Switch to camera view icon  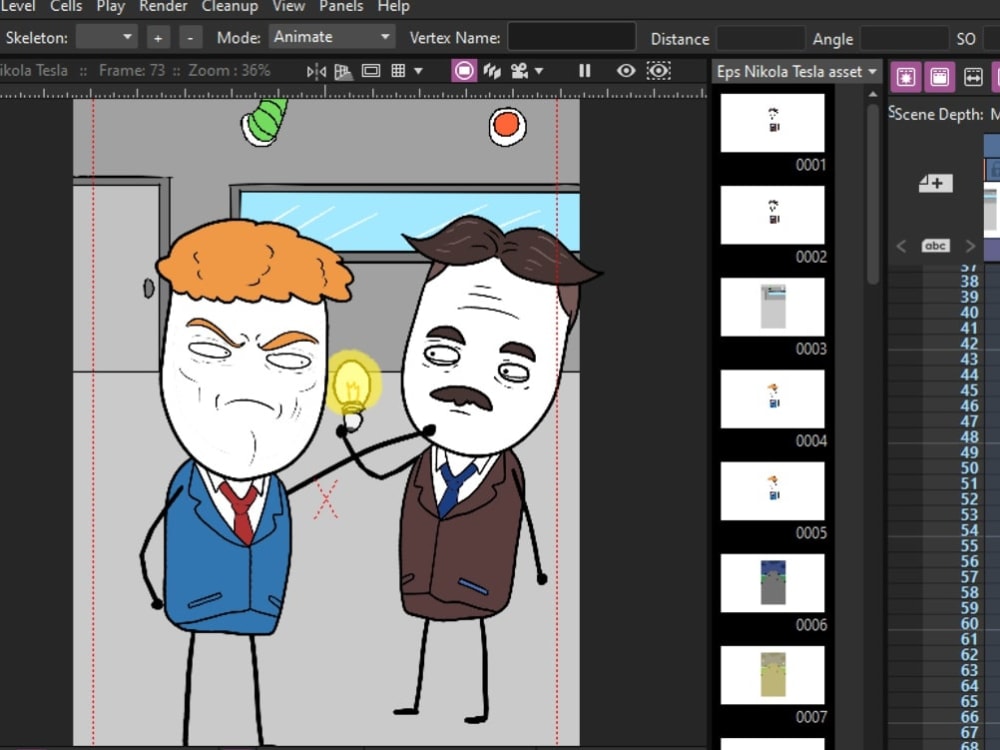[519, 71]
